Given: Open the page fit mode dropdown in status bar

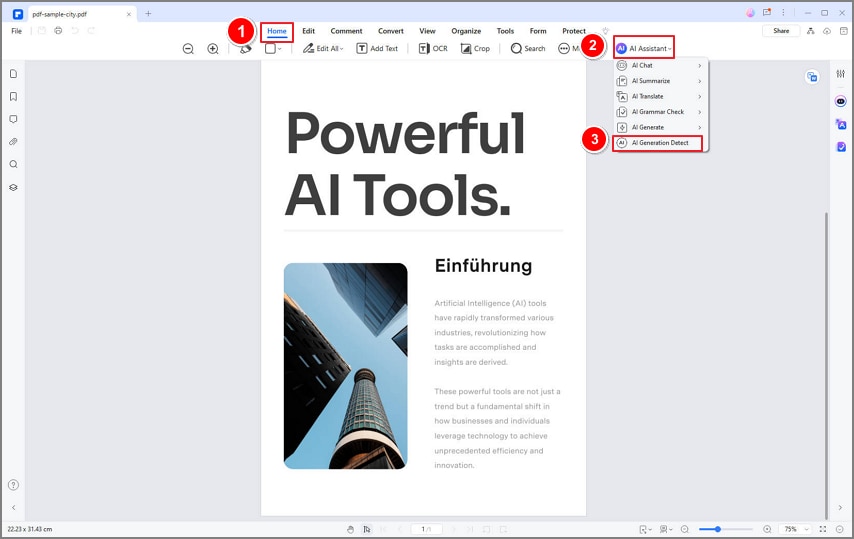Looking at the screenshot, I should (646, 529).
